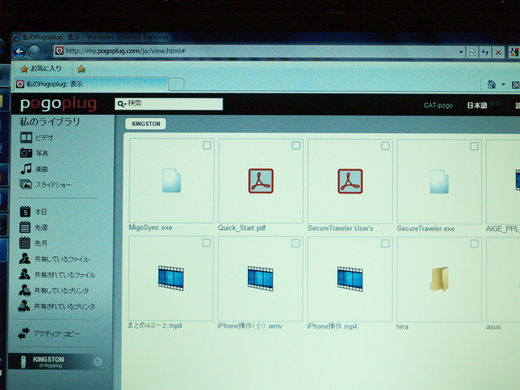Expand the IE home button dropdown arrow
This screenshot has width=520, height=390.
(503, 84)
